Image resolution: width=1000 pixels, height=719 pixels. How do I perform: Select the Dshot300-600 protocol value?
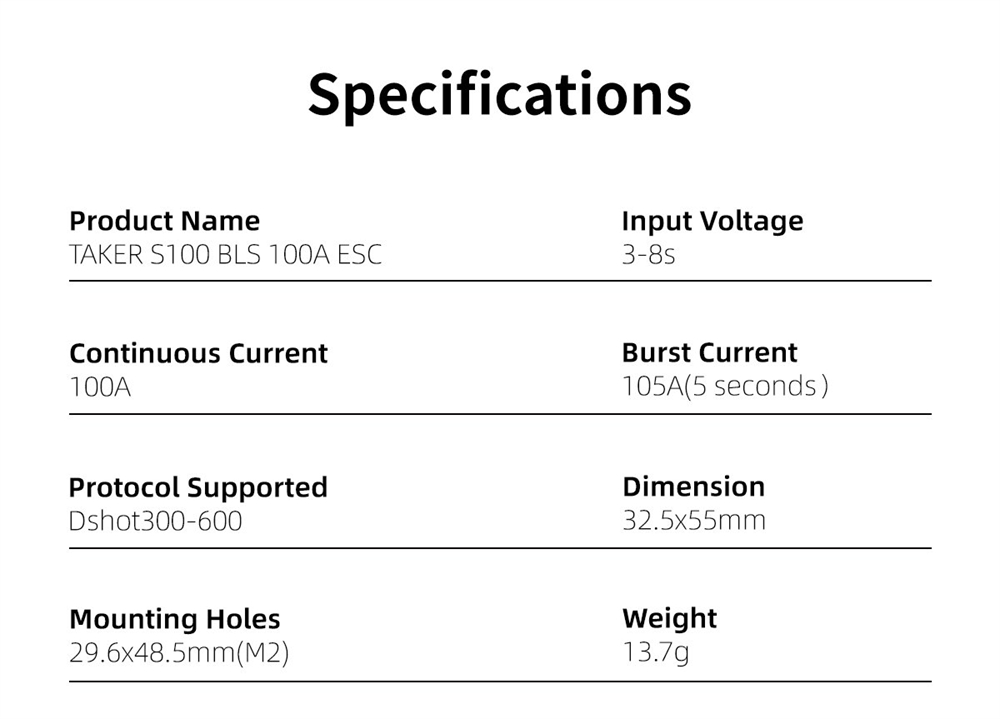[155, 520]
